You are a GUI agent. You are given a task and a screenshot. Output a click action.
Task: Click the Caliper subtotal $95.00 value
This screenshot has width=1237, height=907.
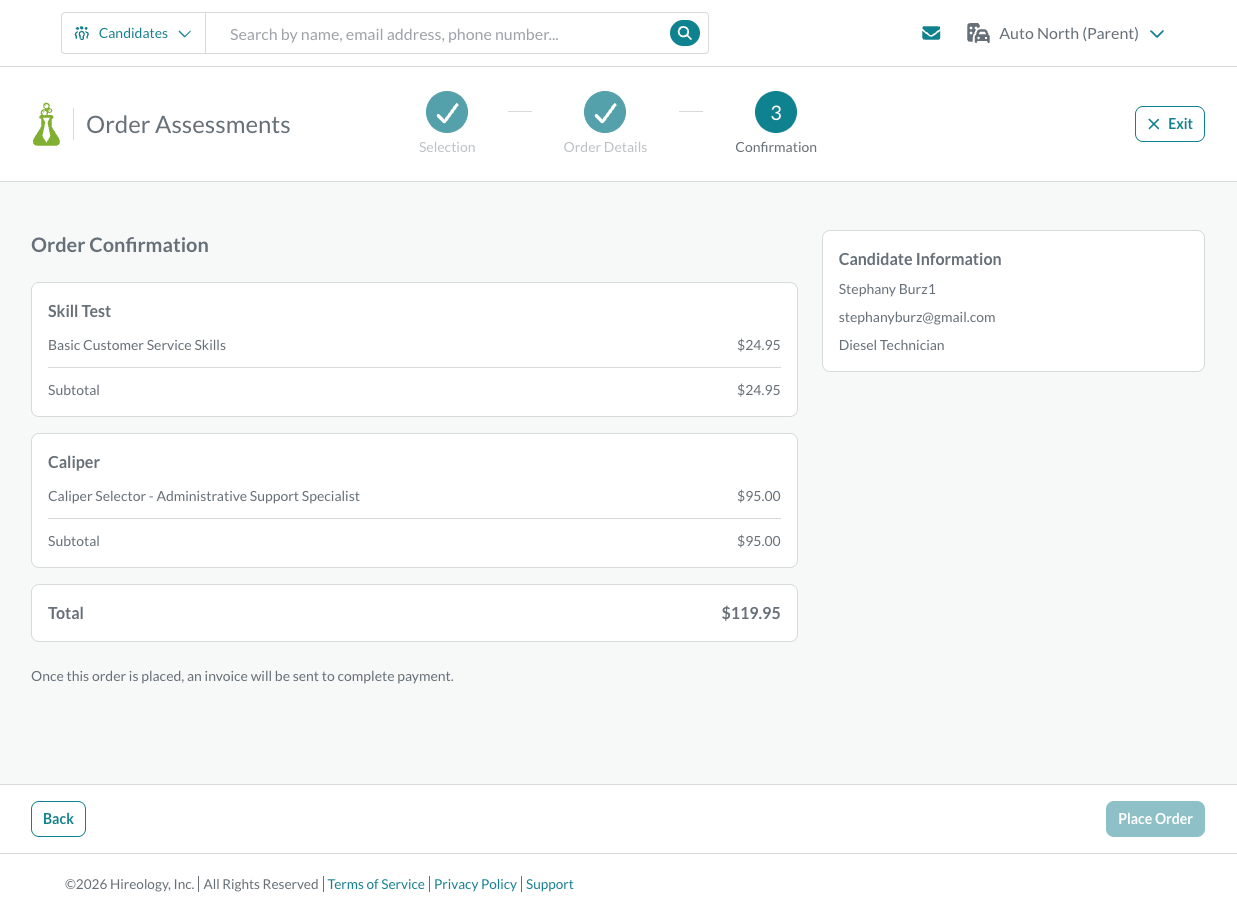point(759,541)
